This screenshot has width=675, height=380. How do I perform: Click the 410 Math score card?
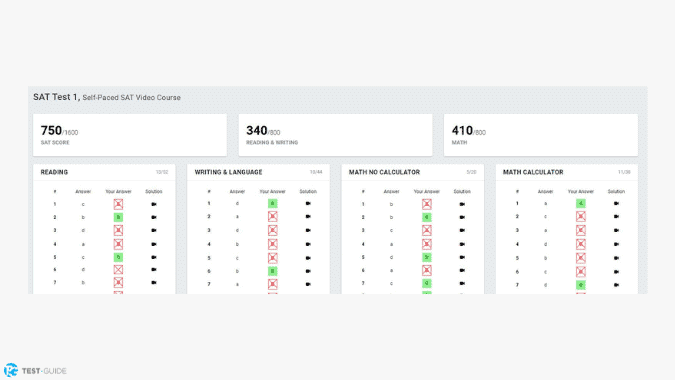pyautogui.click(x=541, y=135)
